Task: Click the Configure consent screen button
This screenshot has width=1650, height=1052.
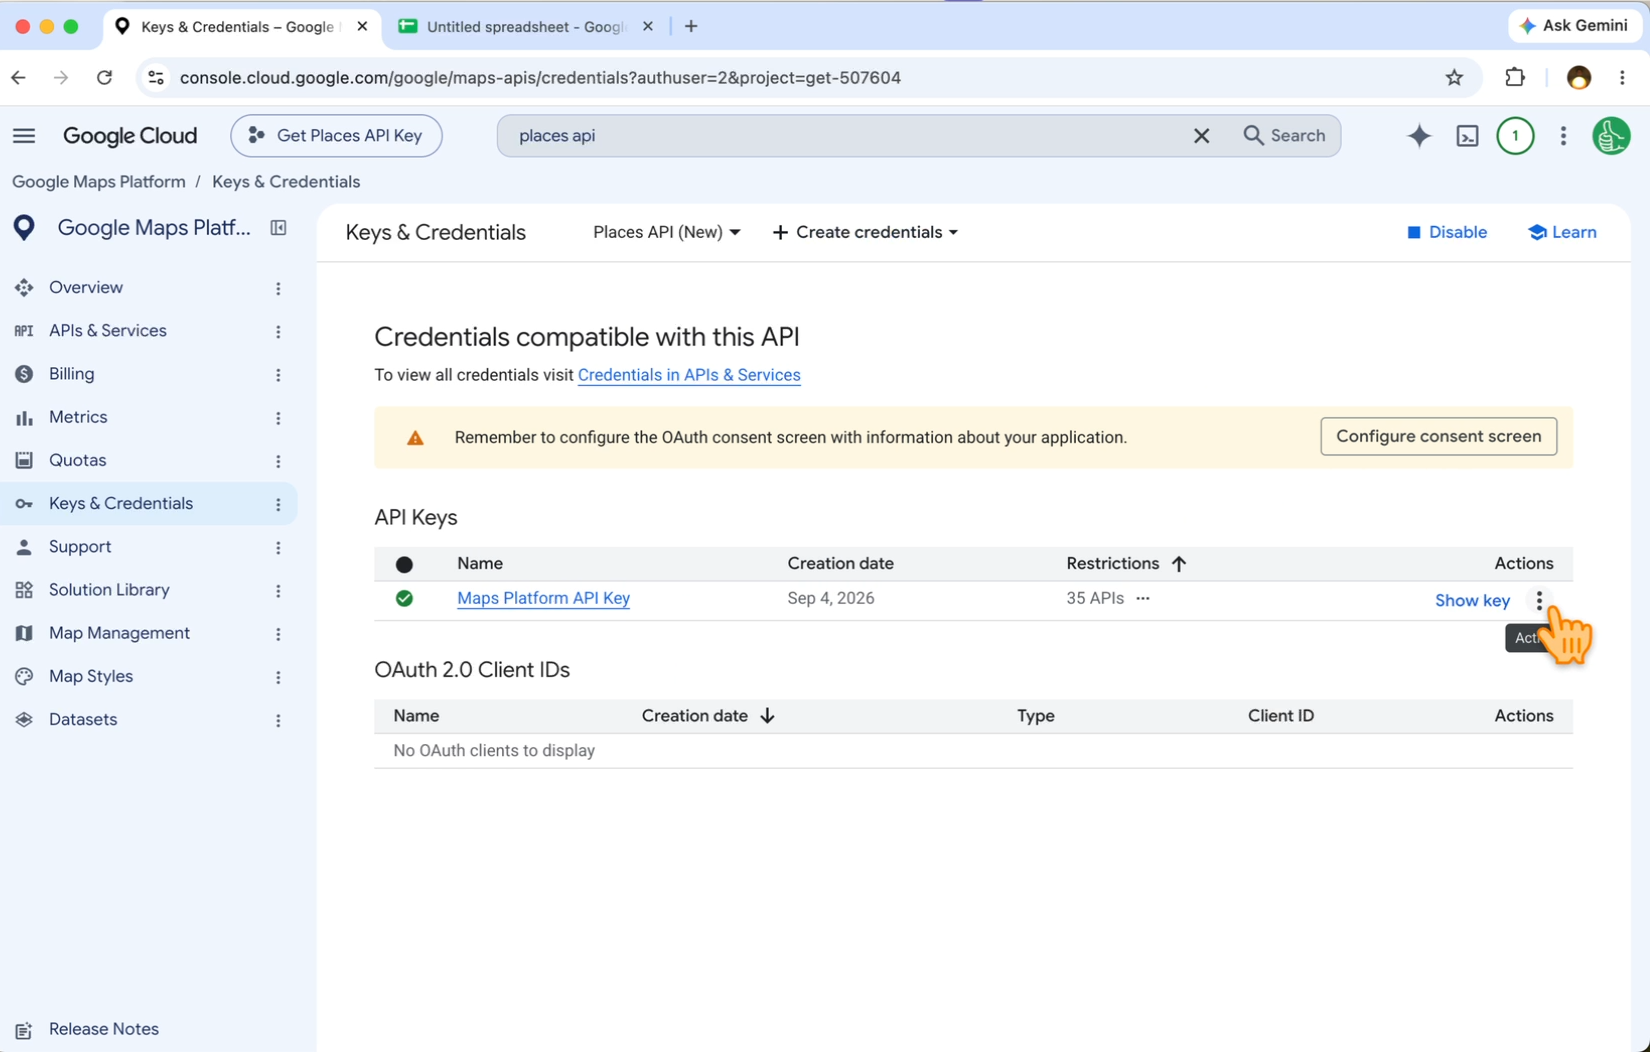Action: pos(1438,437)
